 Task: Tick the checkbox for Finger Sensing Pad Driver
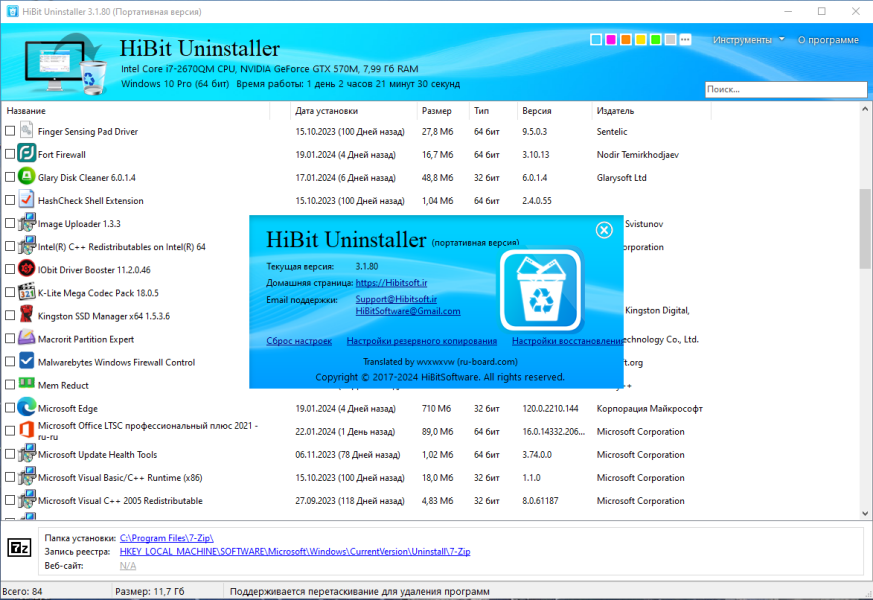[x=10, y=131]
